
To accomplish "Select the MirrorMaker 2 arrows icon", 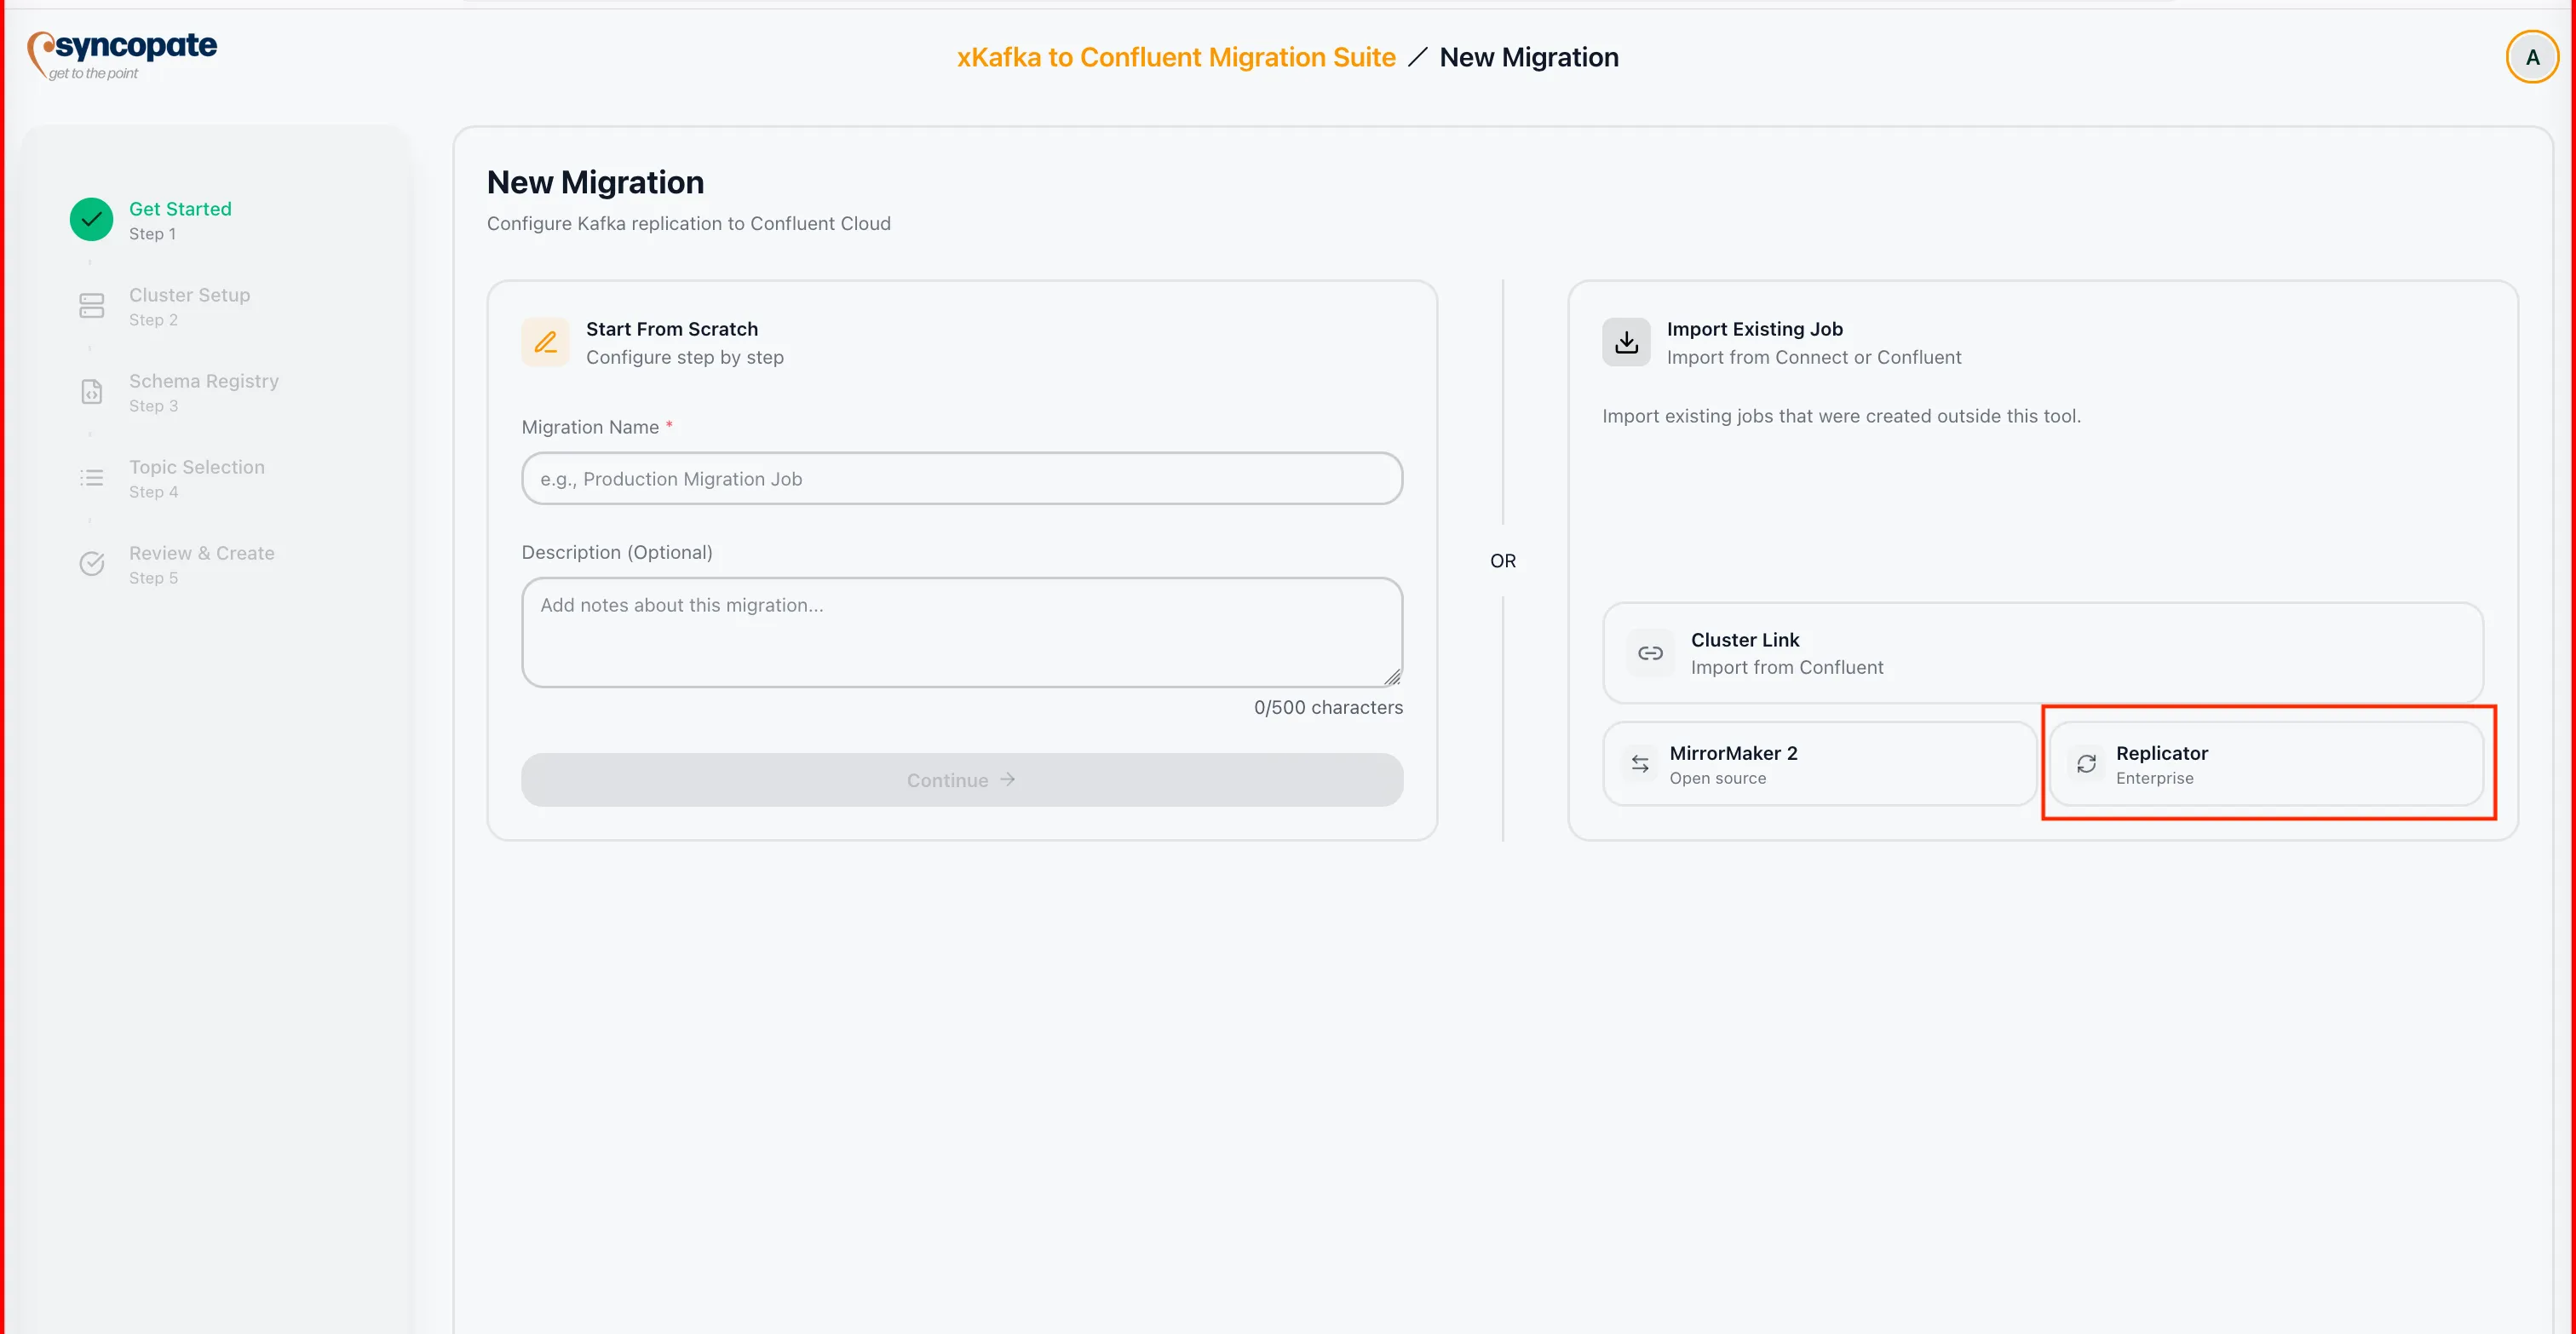I will point(1640,763).
